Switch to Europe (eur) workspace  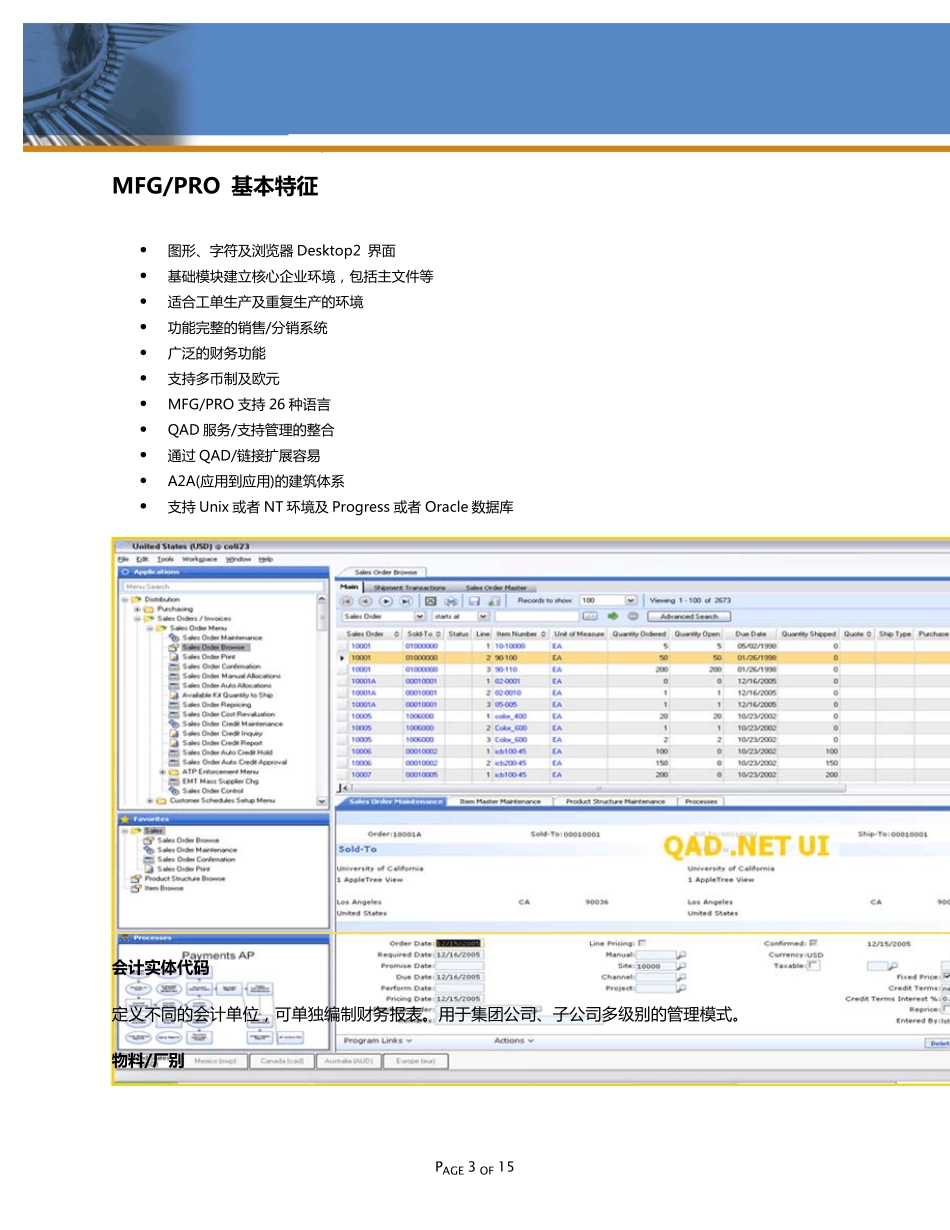(x=415, y=1061)
